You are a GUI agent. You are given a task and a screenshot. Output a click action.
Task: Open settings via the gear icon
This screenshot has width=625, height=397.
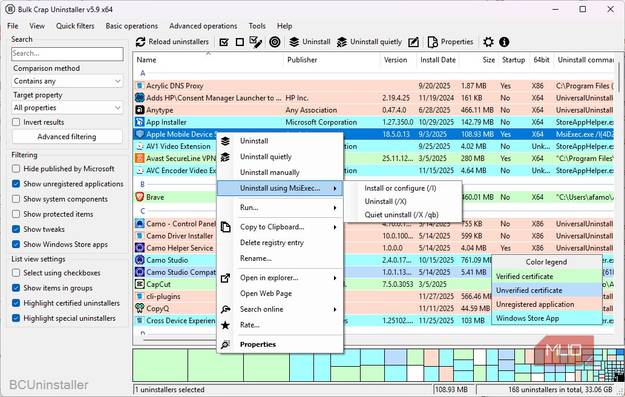488,42
